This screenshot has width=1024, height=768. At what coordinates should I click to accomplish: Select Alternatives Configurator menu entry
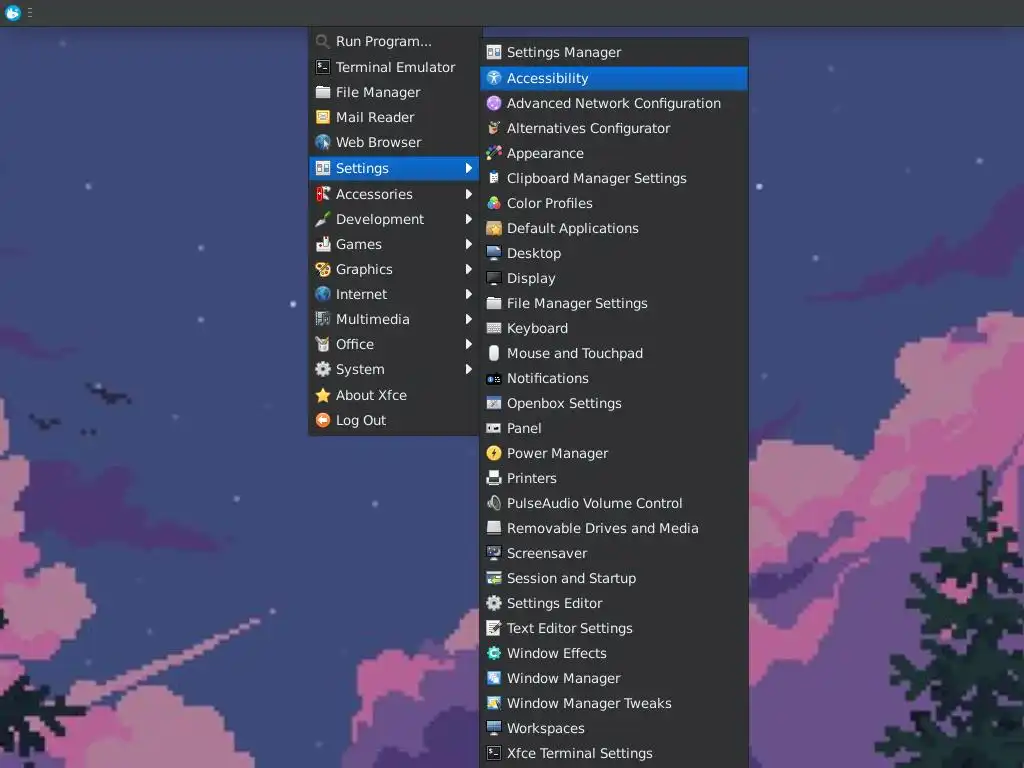click(x=614, y=128)
